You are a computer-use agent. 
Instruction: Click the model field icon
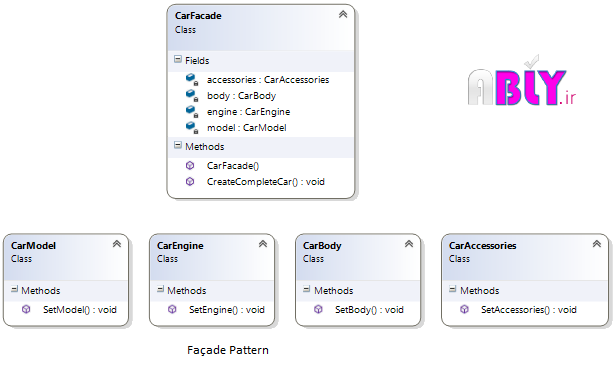coord(192,128)
